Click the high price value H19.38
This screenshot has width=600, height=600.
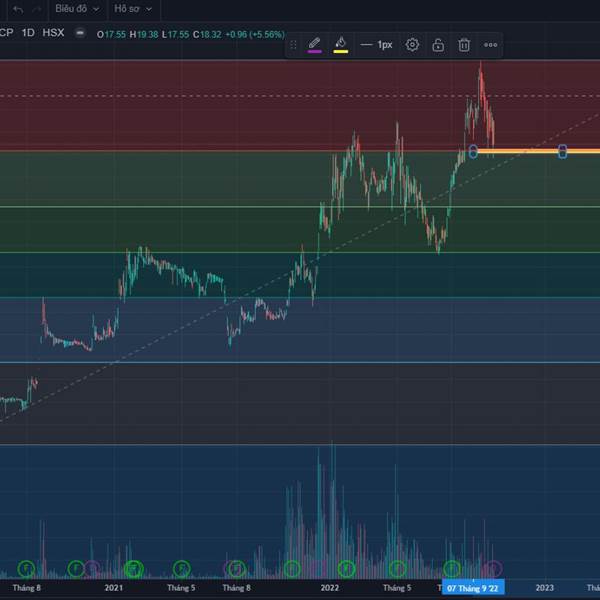(x=144, y=35)
